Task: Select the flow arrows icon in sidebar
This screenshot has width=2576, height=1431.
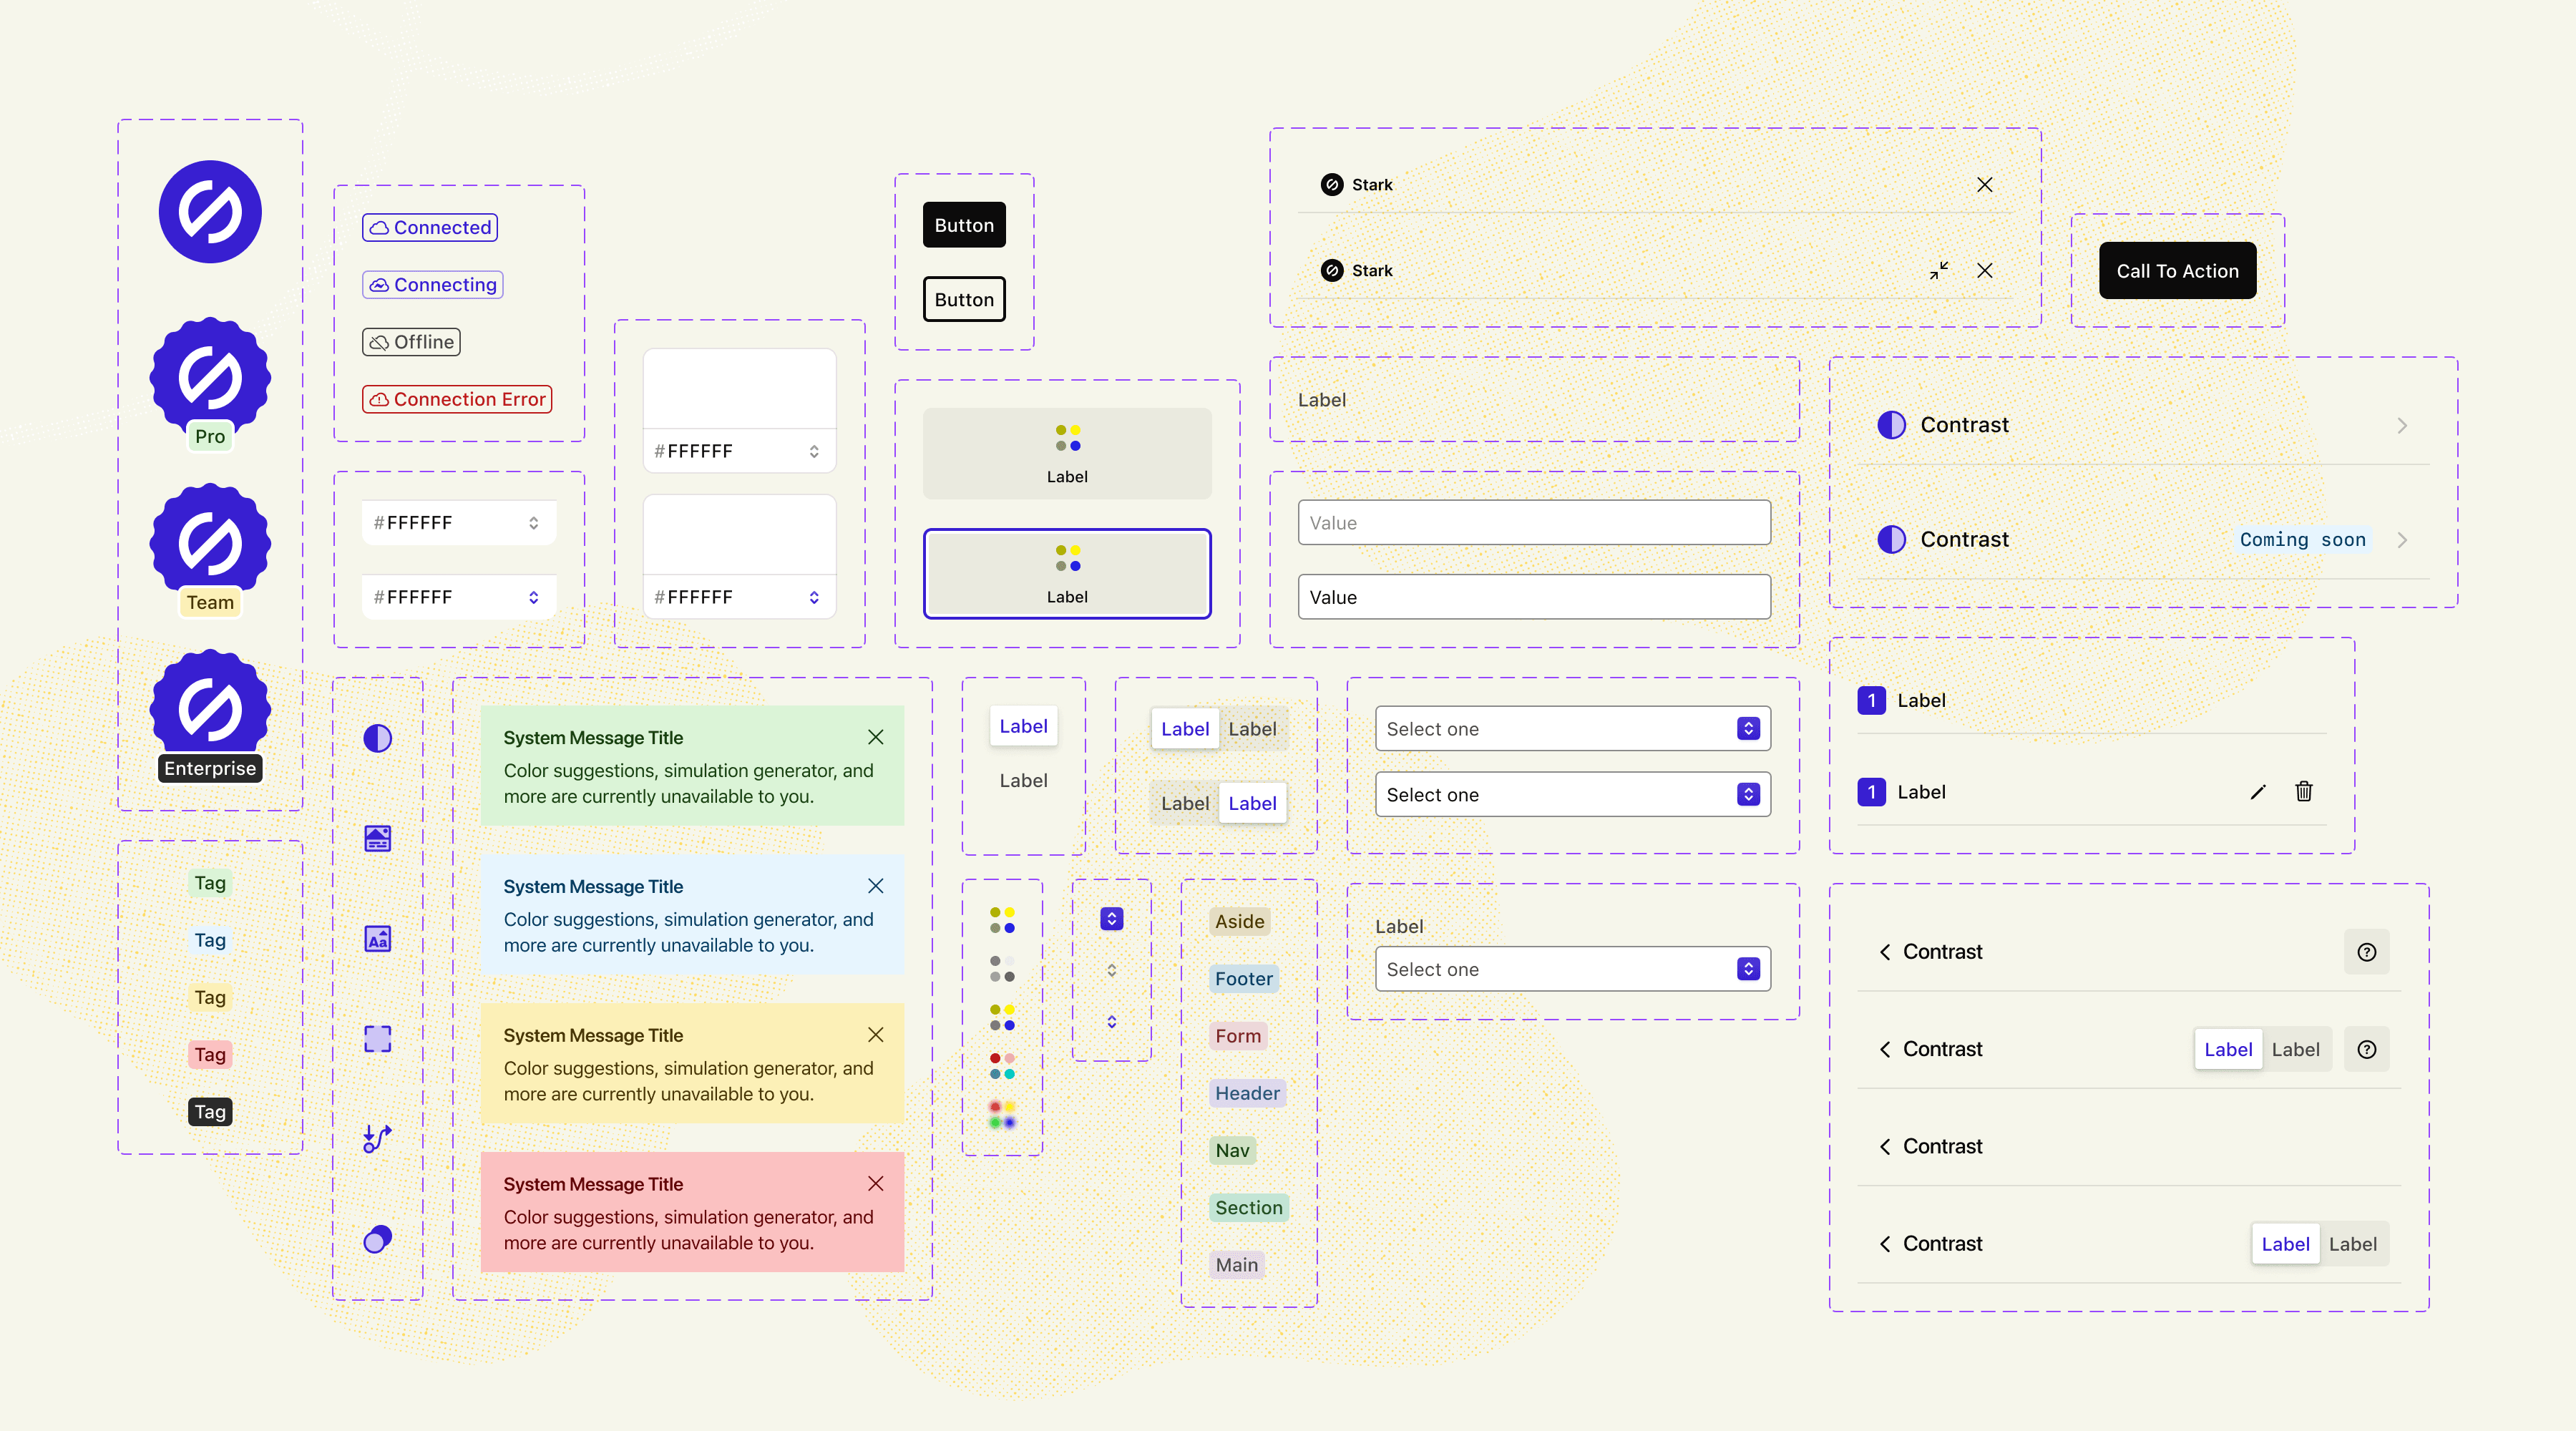Action: [377, 1138]
